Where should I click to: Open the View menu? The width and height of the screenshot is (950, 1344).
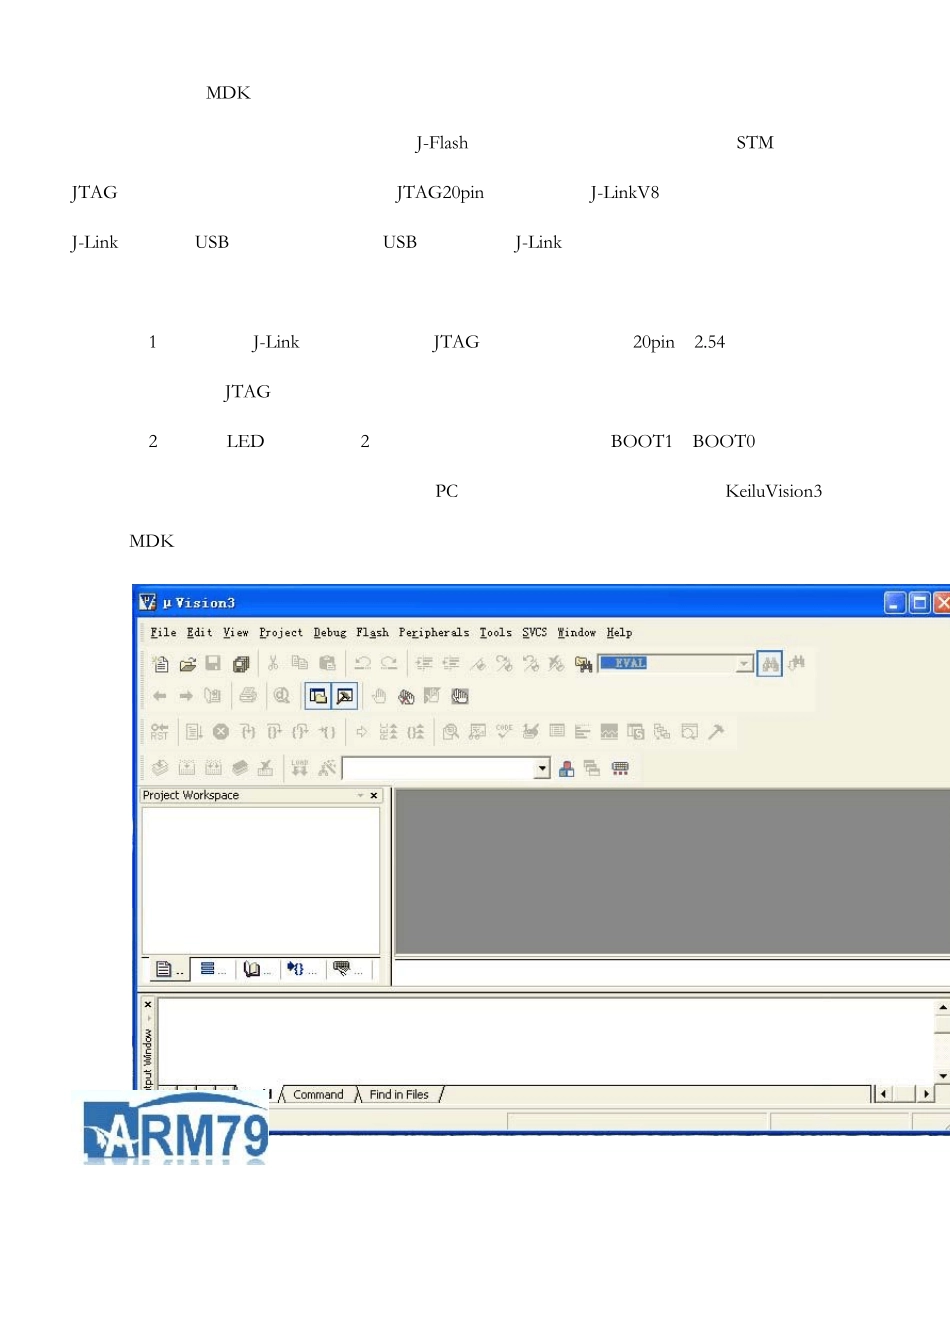(235, 633)
